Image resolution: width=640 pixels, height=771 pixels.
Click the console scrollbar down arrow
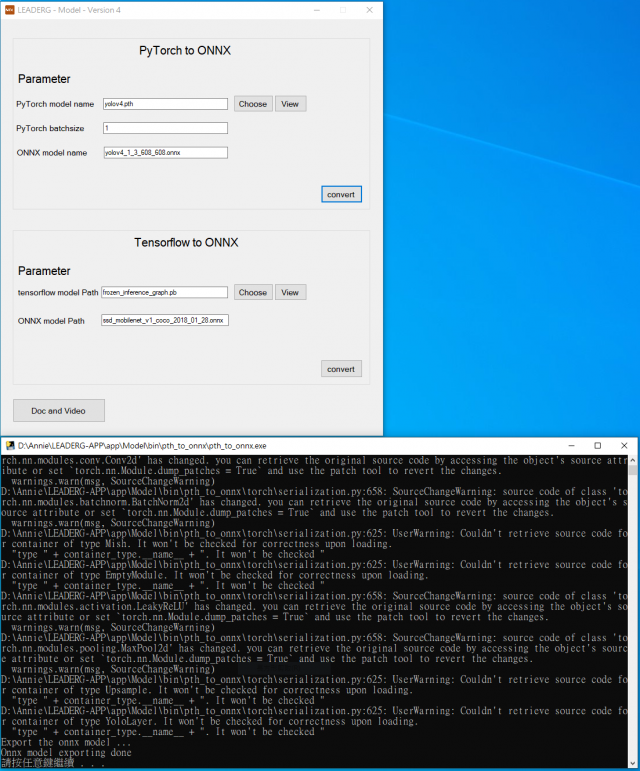pyautogui.click(x=633, y=764)
